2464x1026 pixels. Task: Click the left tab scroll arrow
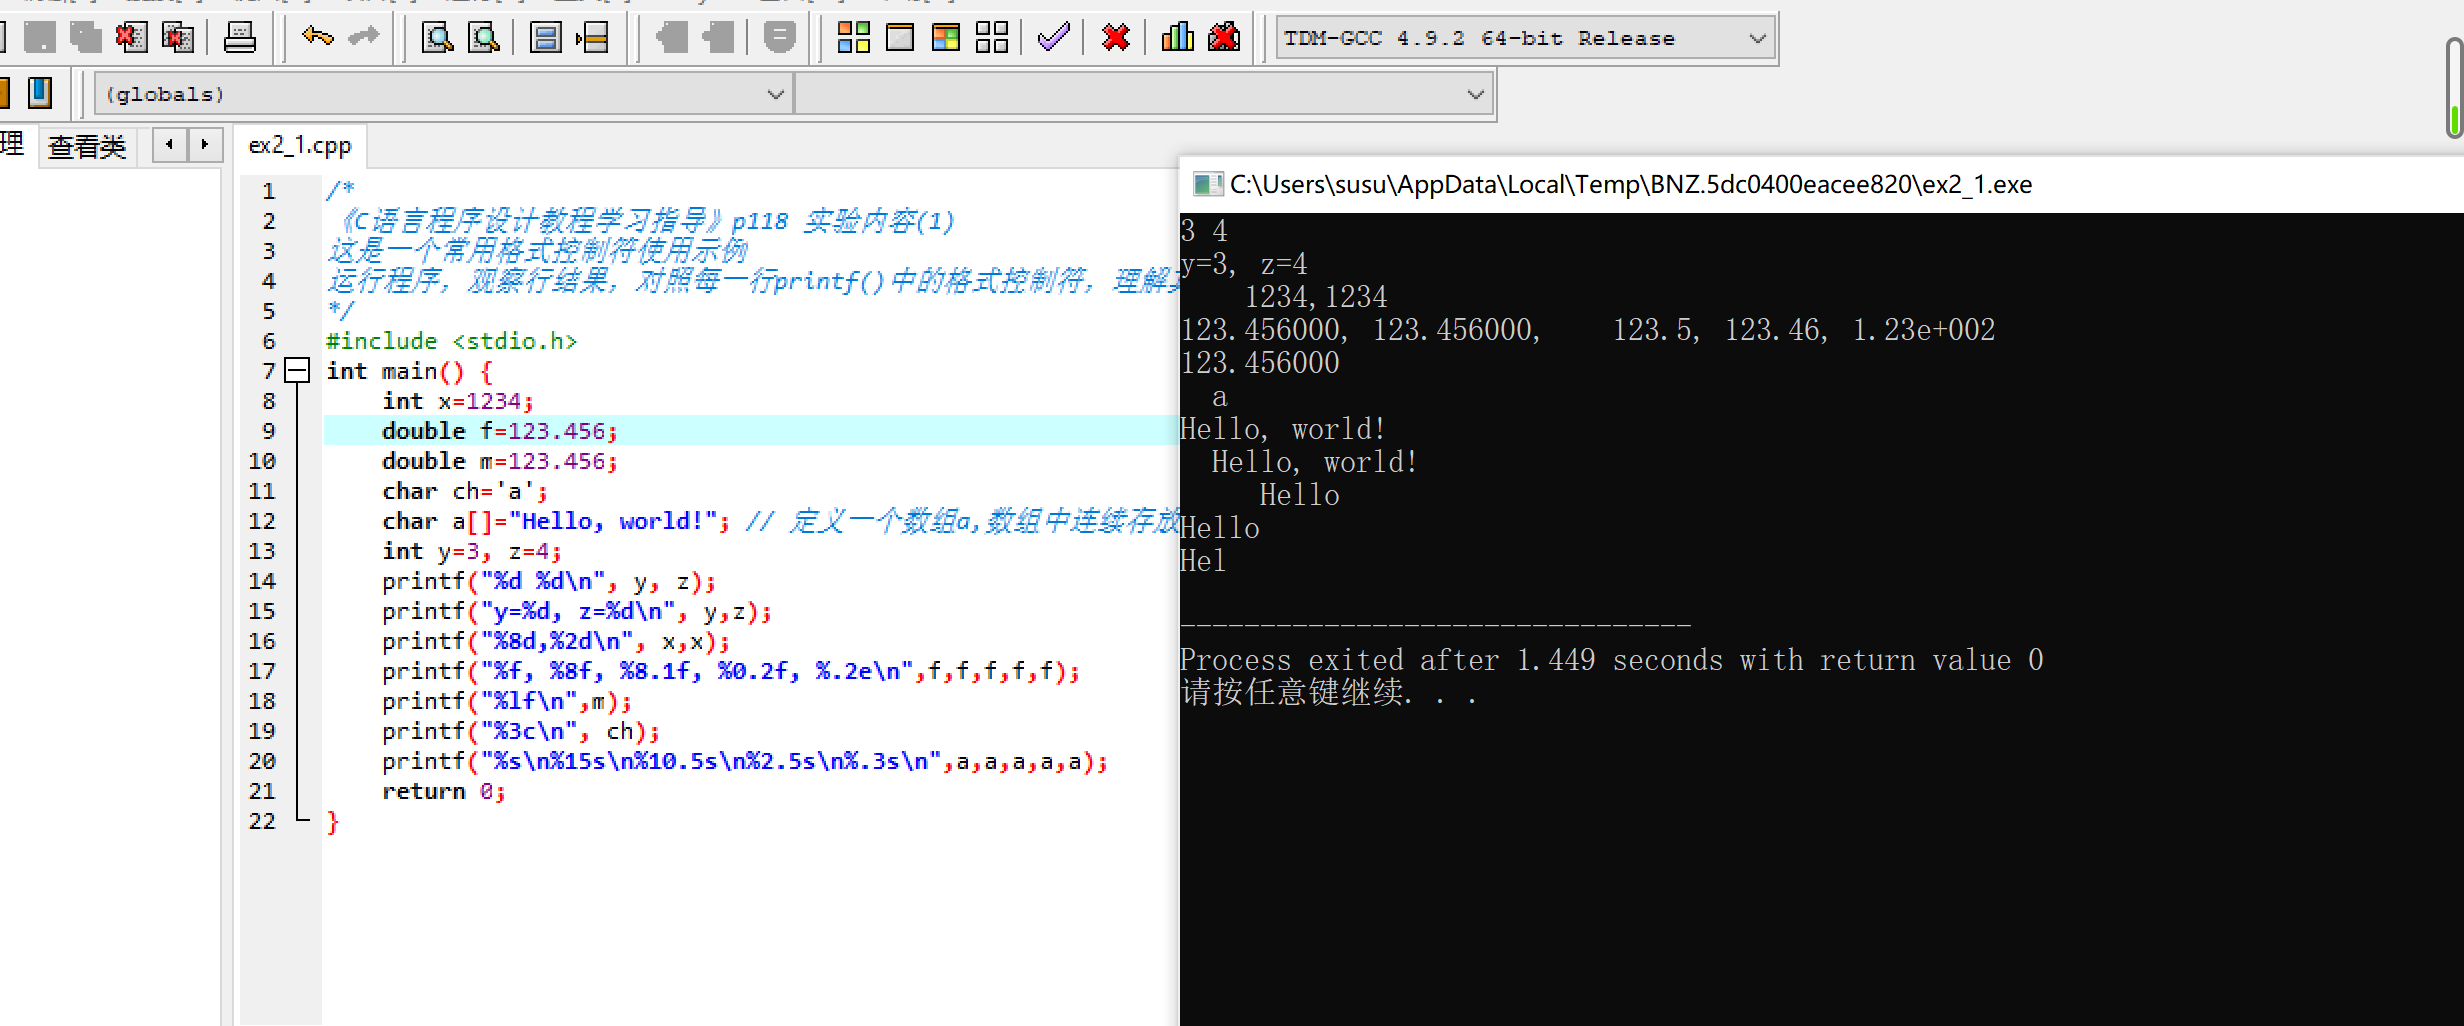point(170,145)
